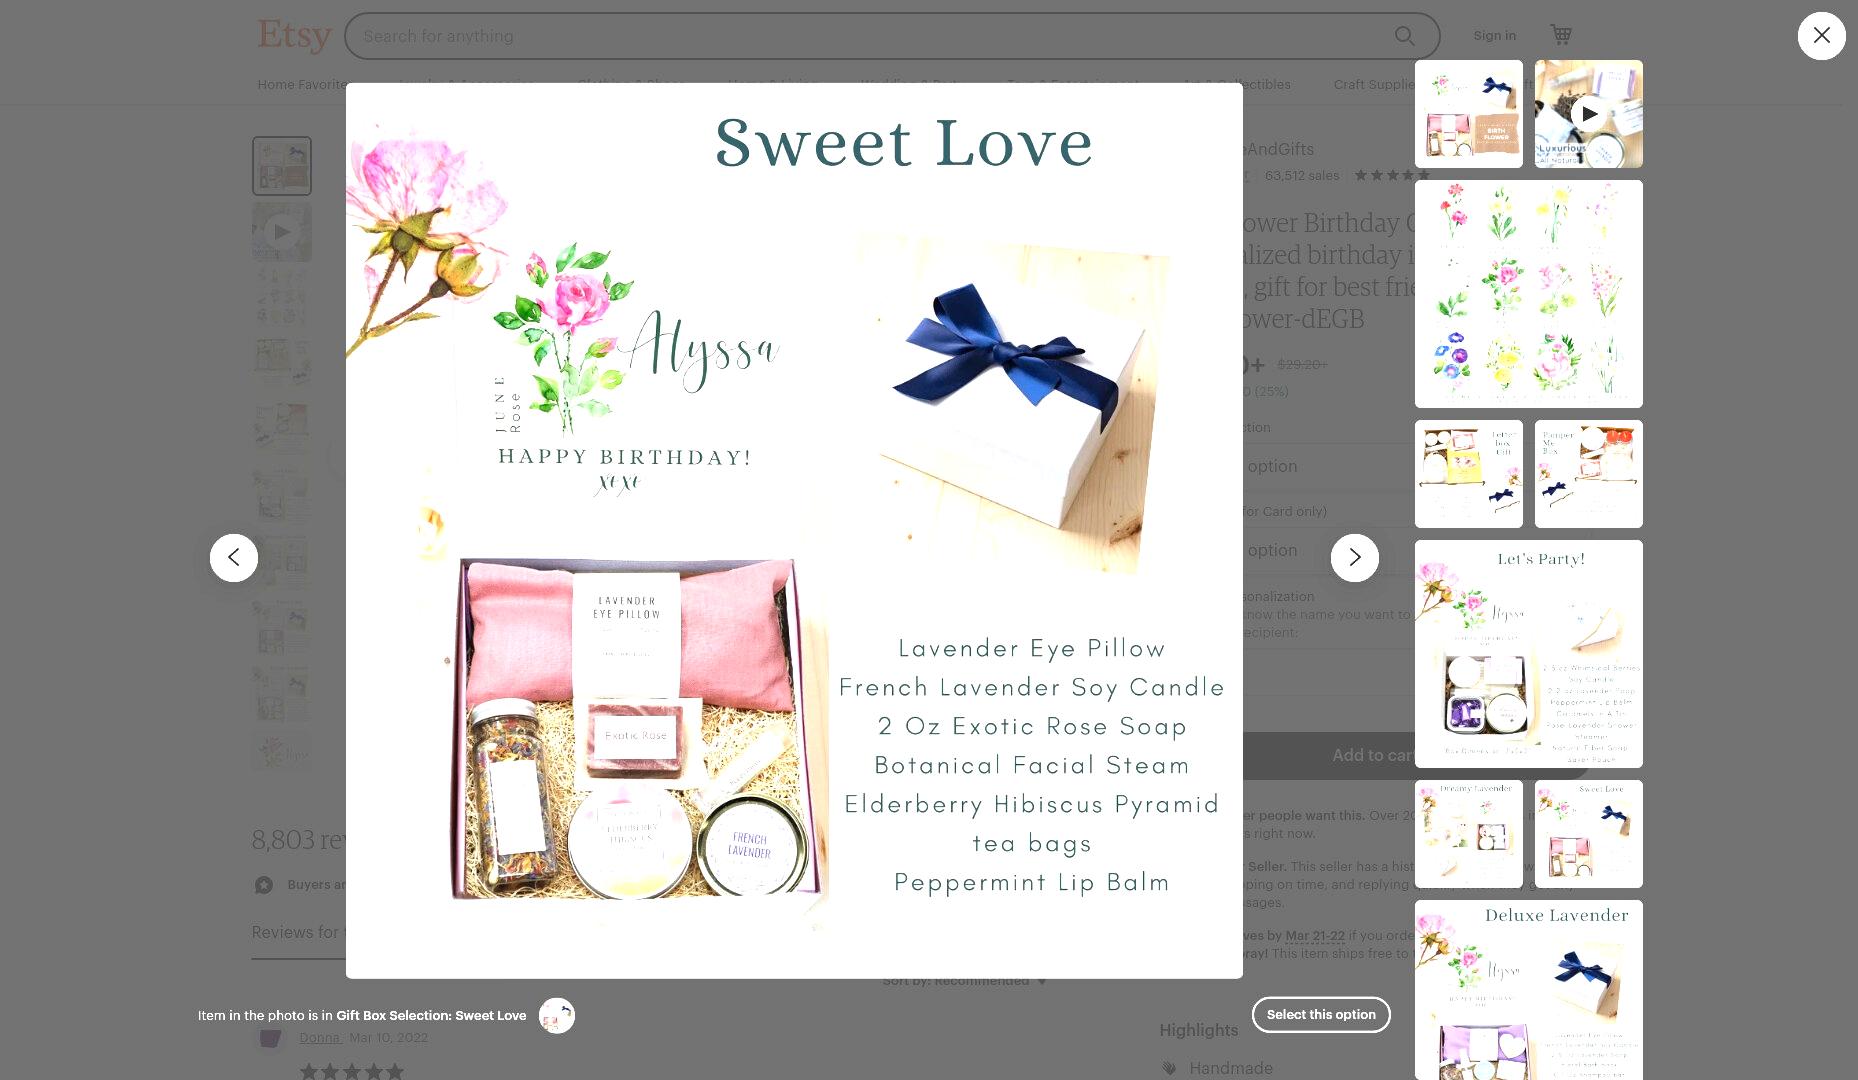1858x1080 pixels.
Task: Click the search magnifier icon
Action: (1404, 36)
